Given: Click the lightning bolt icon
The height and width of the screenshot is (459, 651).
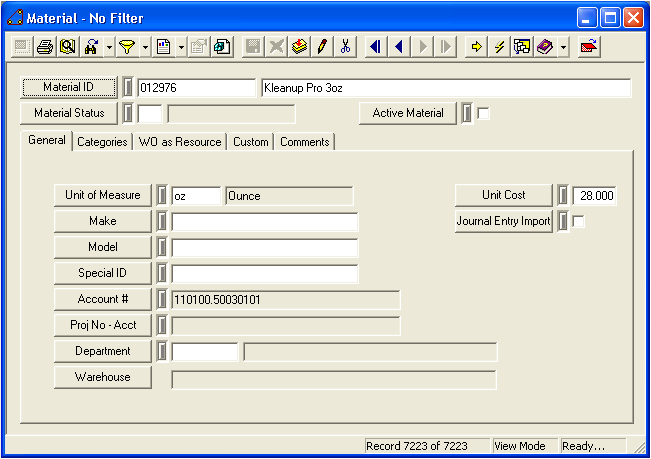Looking at the screenshot, I should tap(499, 47).
